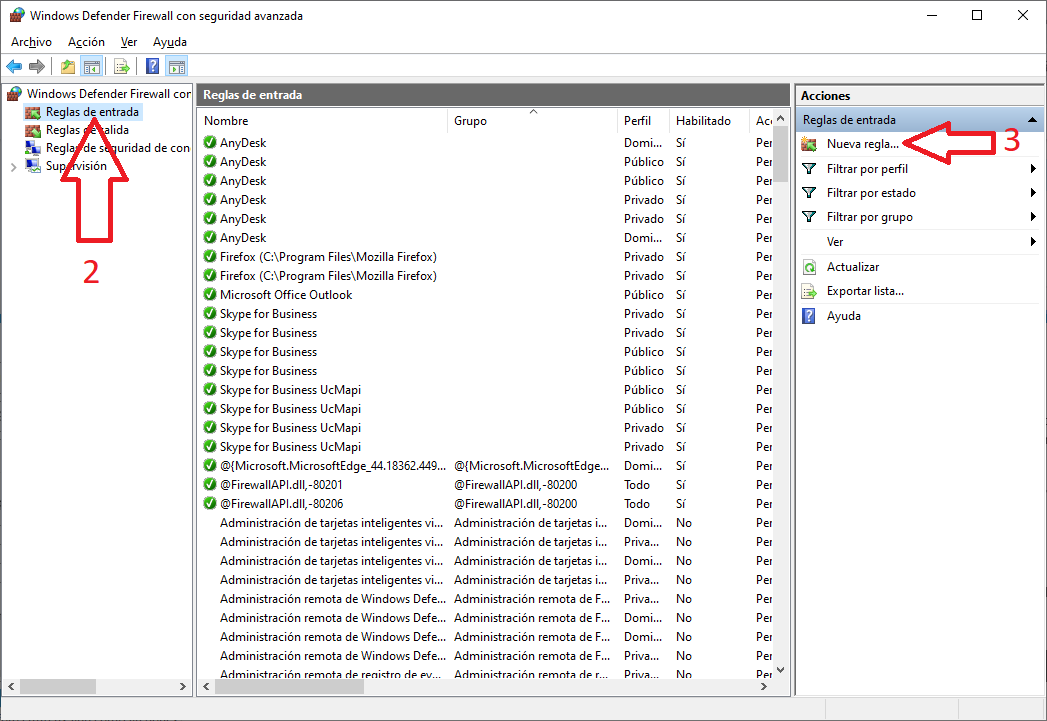Image resolution: width=1047 pixels, height=721 pixels.
Task: Select the @FirewallAPI.dll,-80206 rule name
Action: (x=282, y=504)
